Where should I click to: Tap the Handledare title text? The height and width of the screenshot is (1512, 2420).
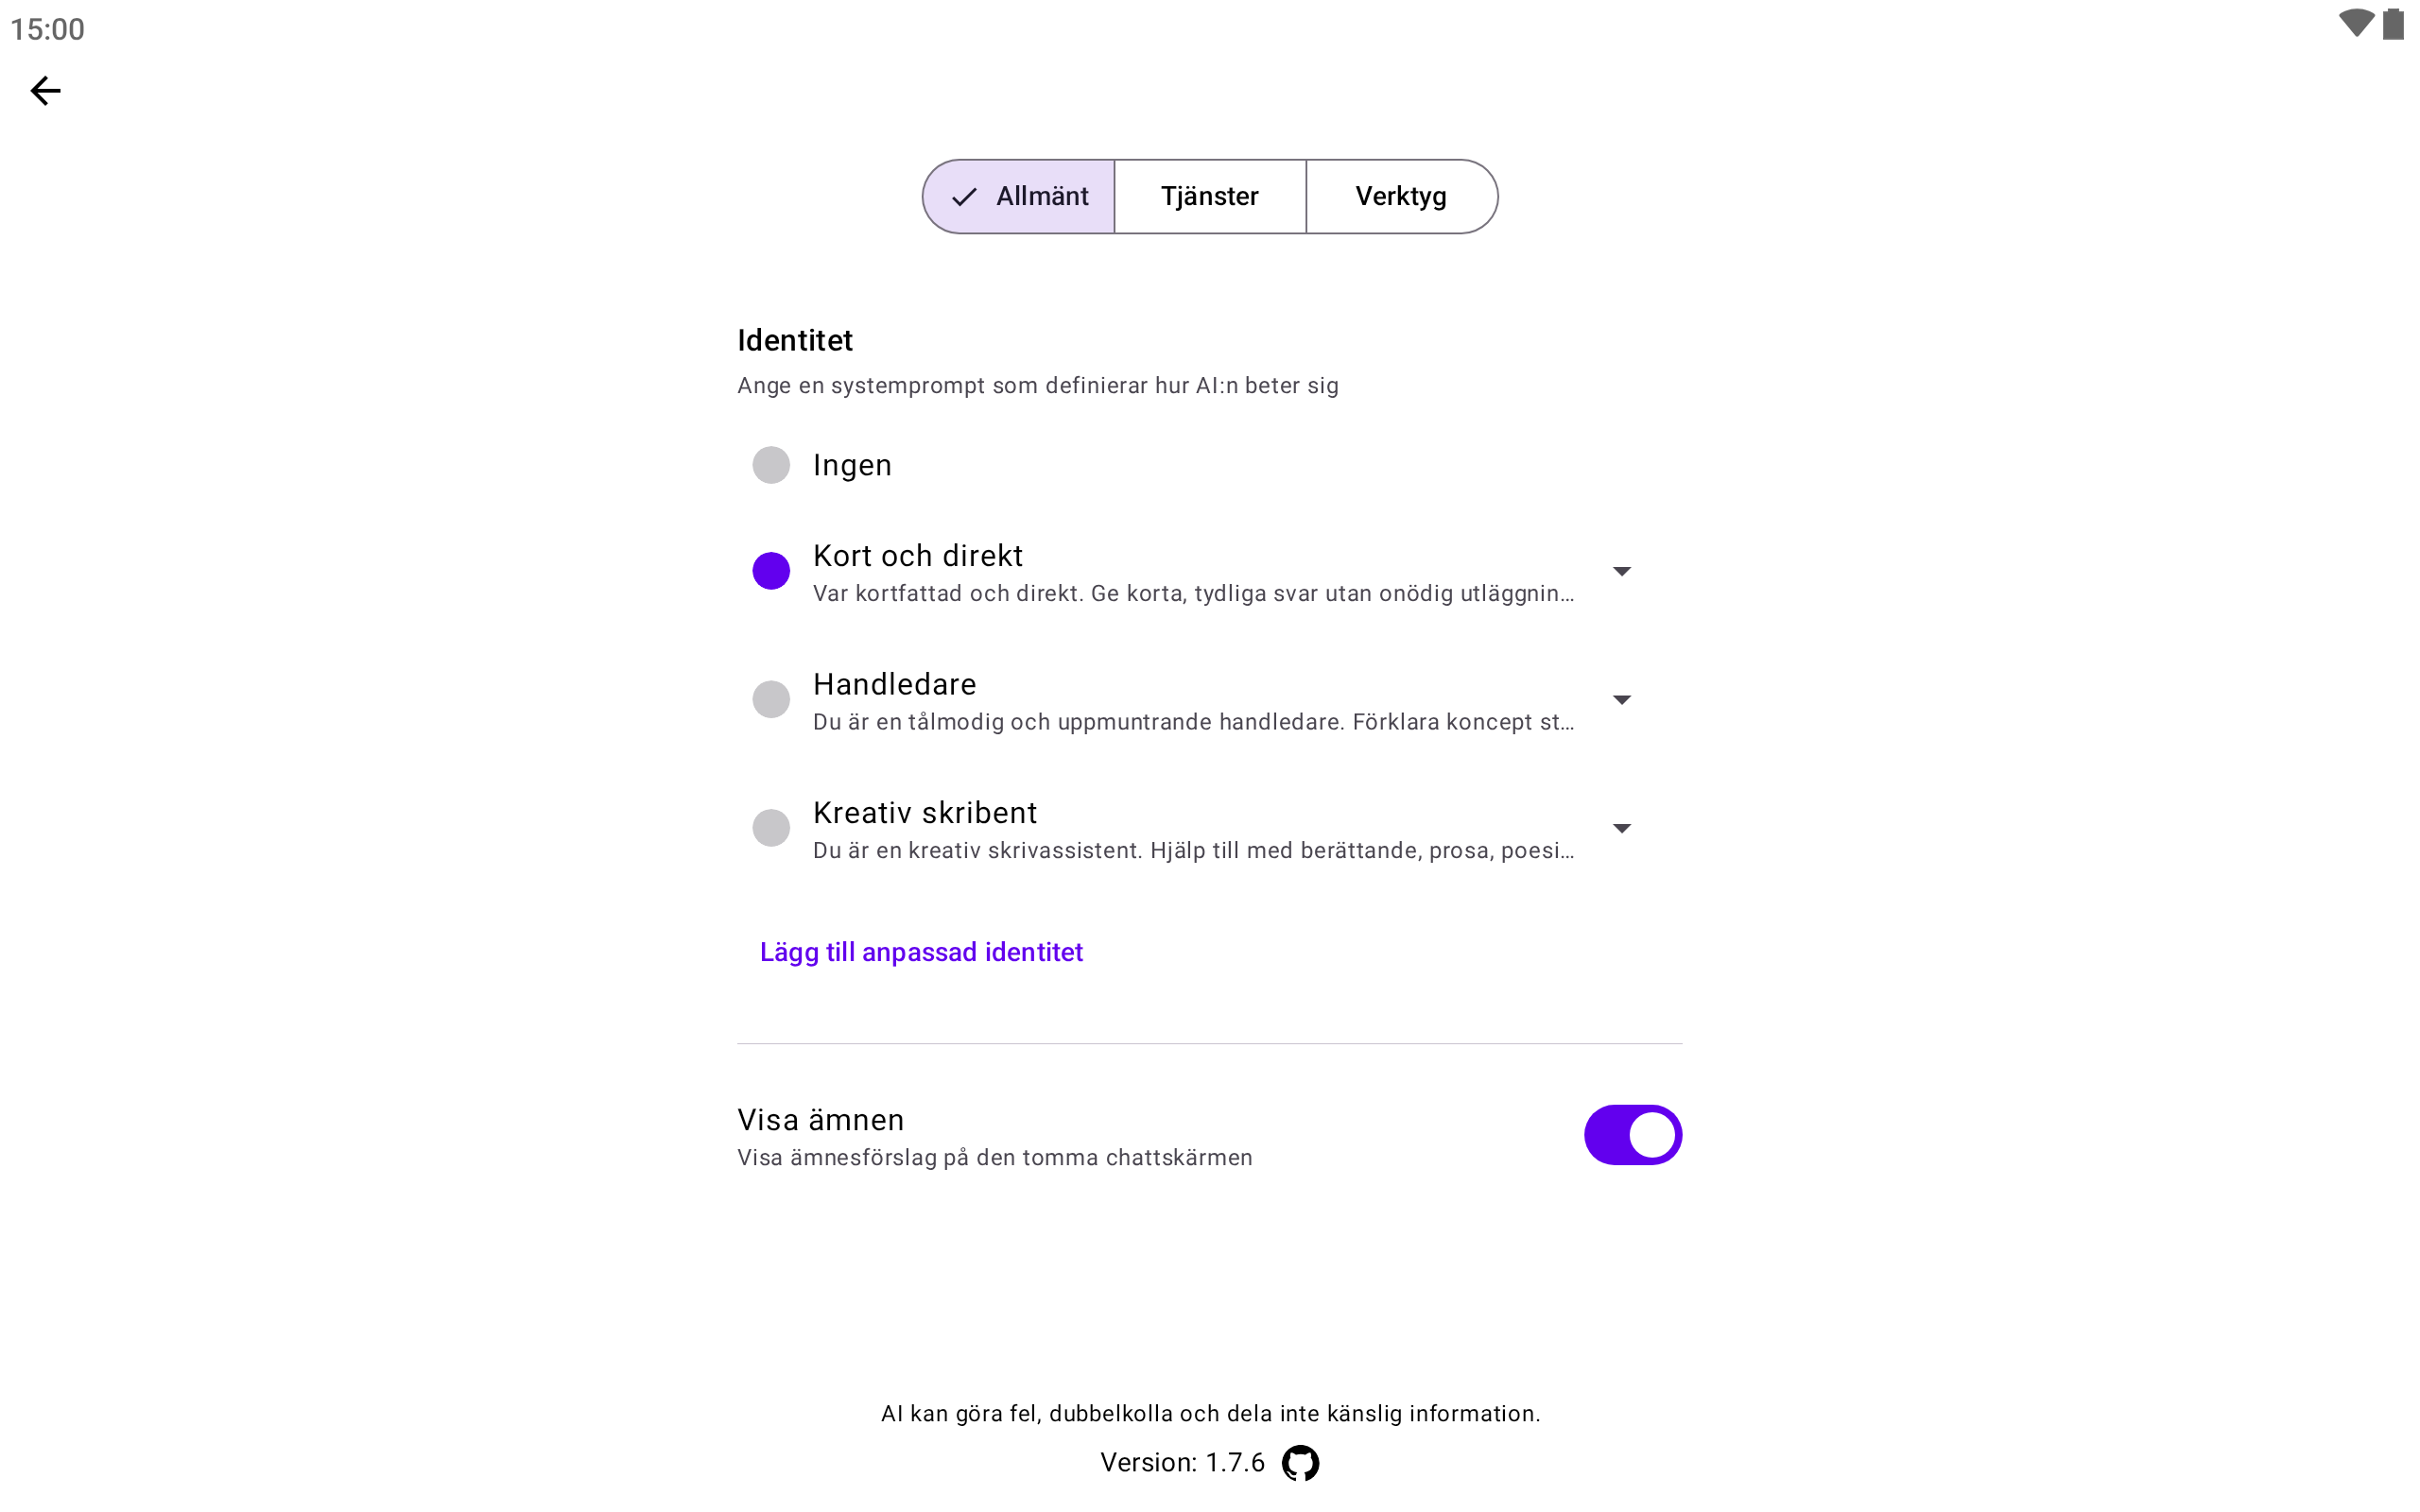point(894,684)
